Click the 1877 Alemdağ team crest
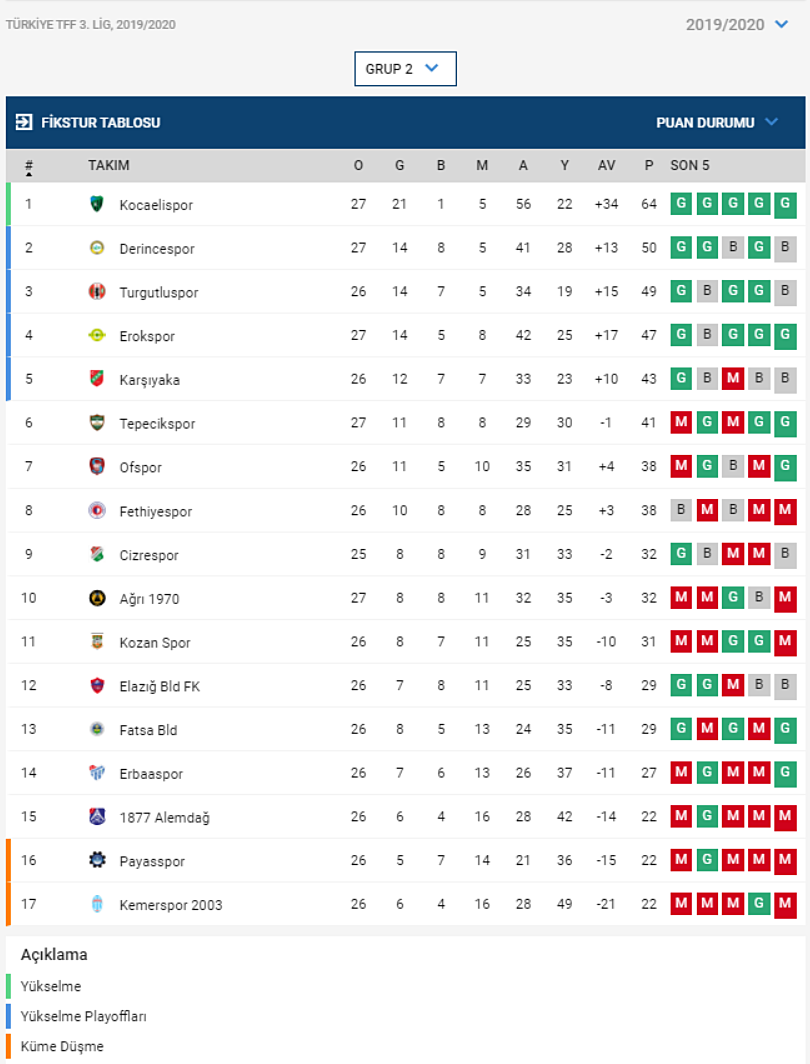This screenshot has width=810, height=1064. 96,817
